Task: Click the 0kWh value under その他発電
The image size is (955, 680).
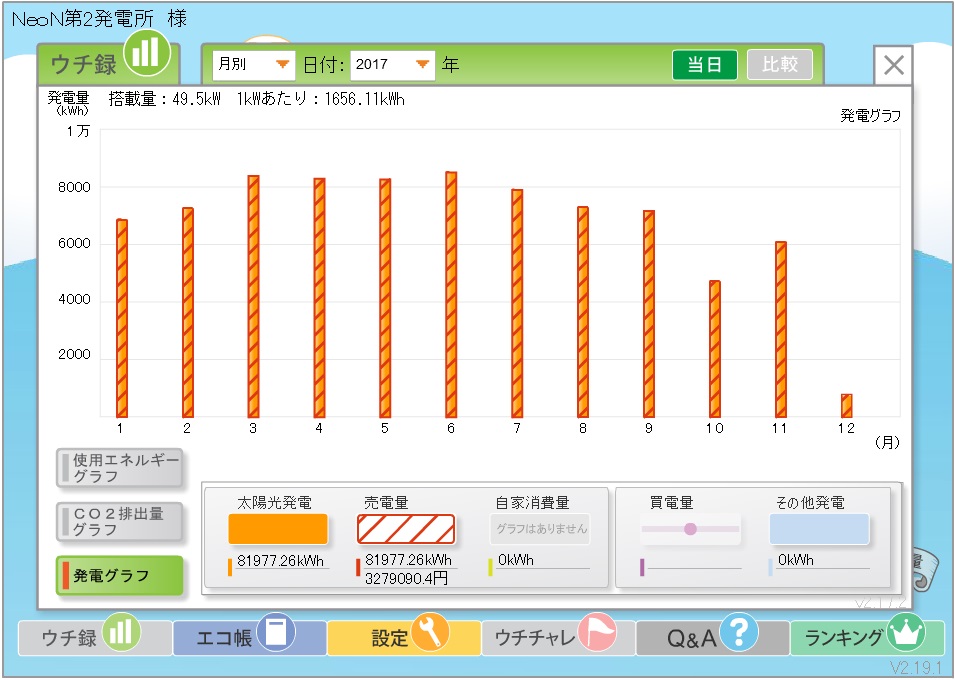Action: (x=795, y=559)
